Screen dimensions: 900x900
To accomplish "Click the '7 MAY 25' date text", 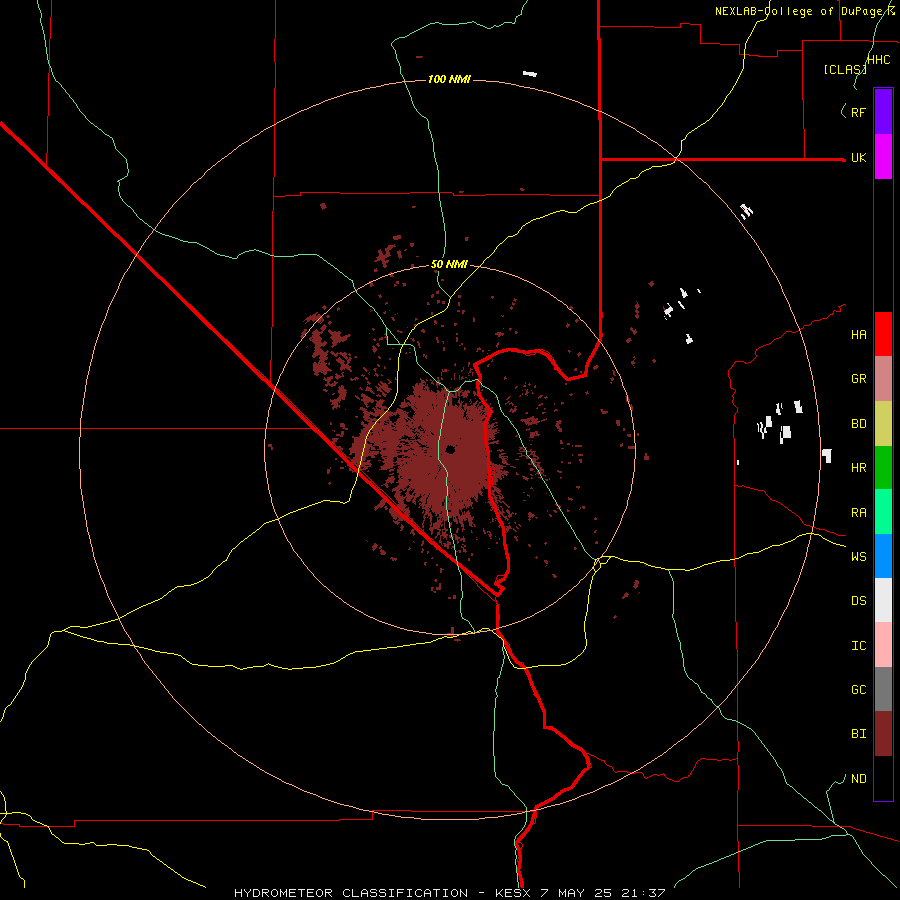I will pyautogui.click(x=577, y=893).
